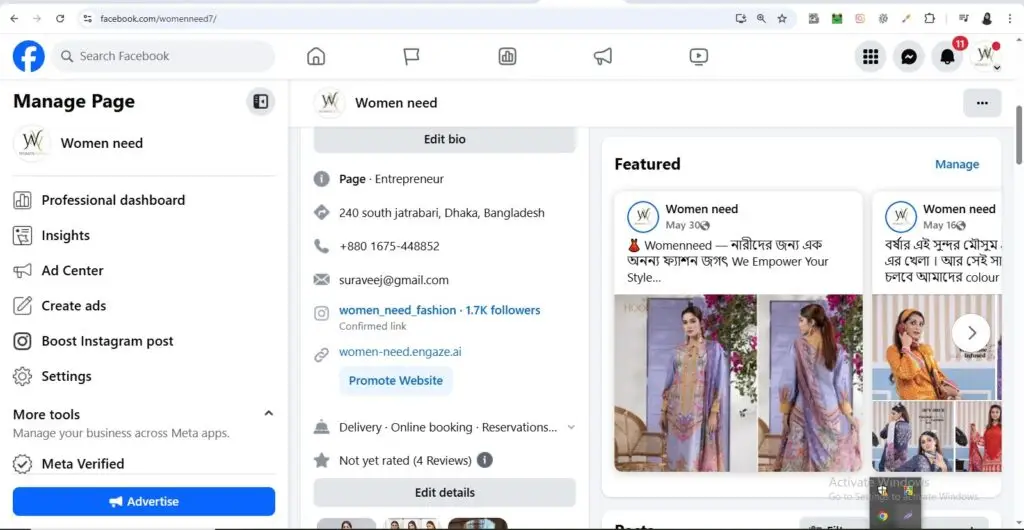This screenshot has height=530, width=1024.
Task: Open the Chrome profile avatar
Action: pyautogui.click(x=987, y=19)
